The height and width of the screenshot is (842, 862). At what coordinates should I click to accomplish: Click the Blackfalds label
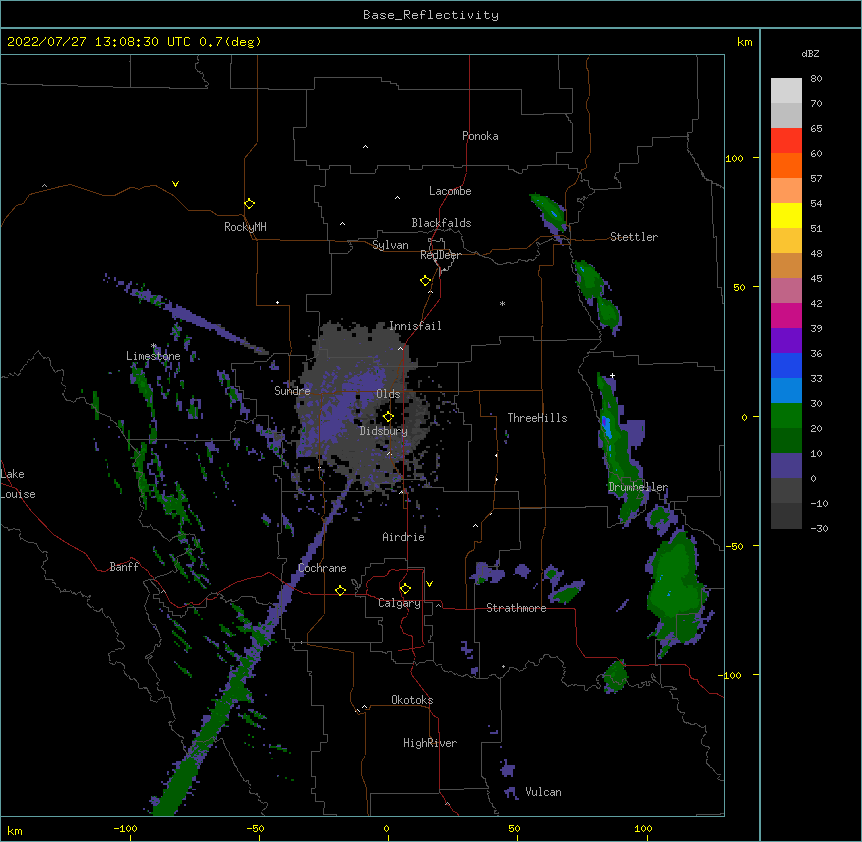tap(441, 223)
